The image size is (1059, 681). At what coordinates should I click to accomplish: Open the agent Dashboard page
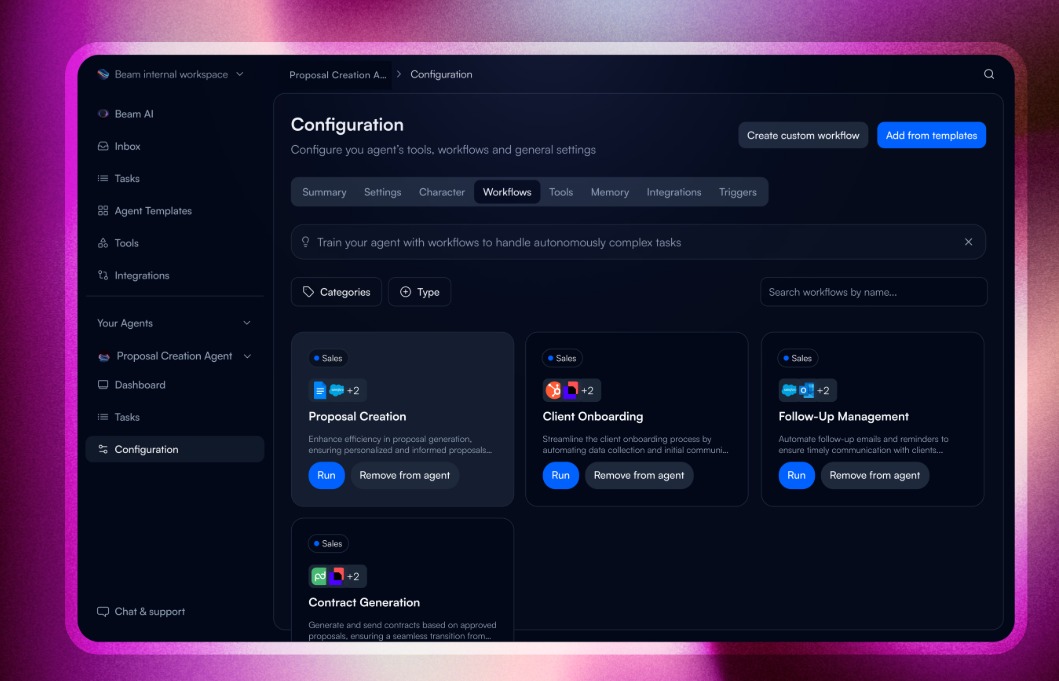[x=139, y=385]
